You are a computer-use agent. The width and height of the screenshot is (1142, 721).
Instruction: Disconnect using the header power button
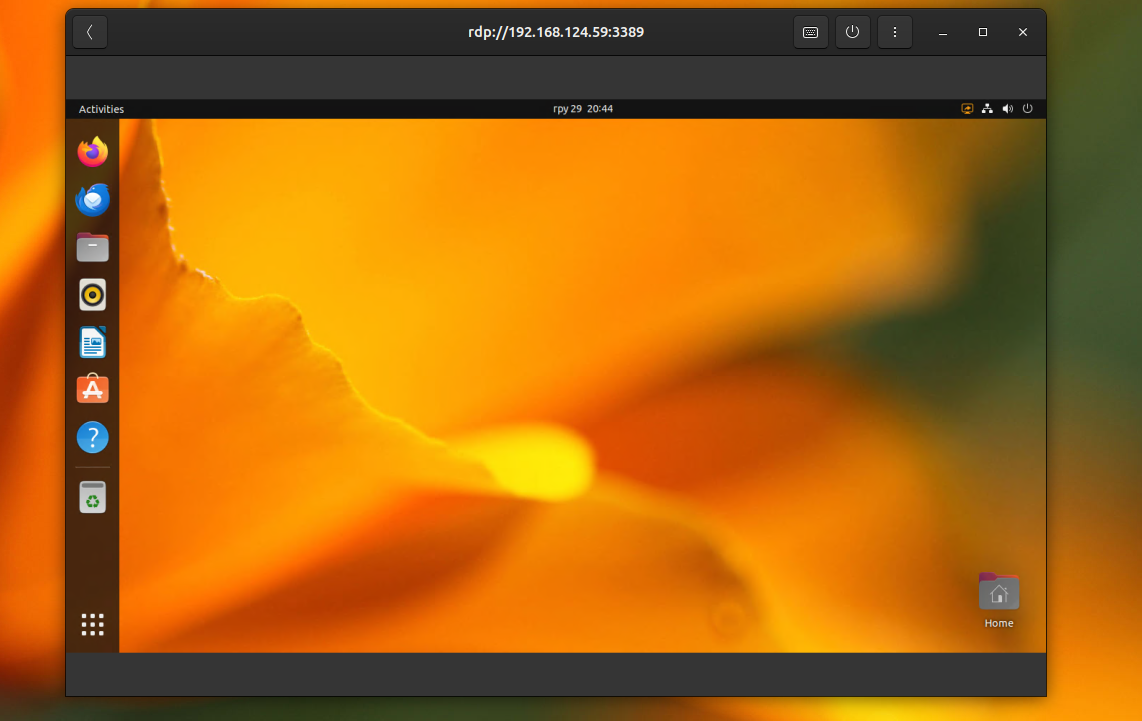click(853, 32)
